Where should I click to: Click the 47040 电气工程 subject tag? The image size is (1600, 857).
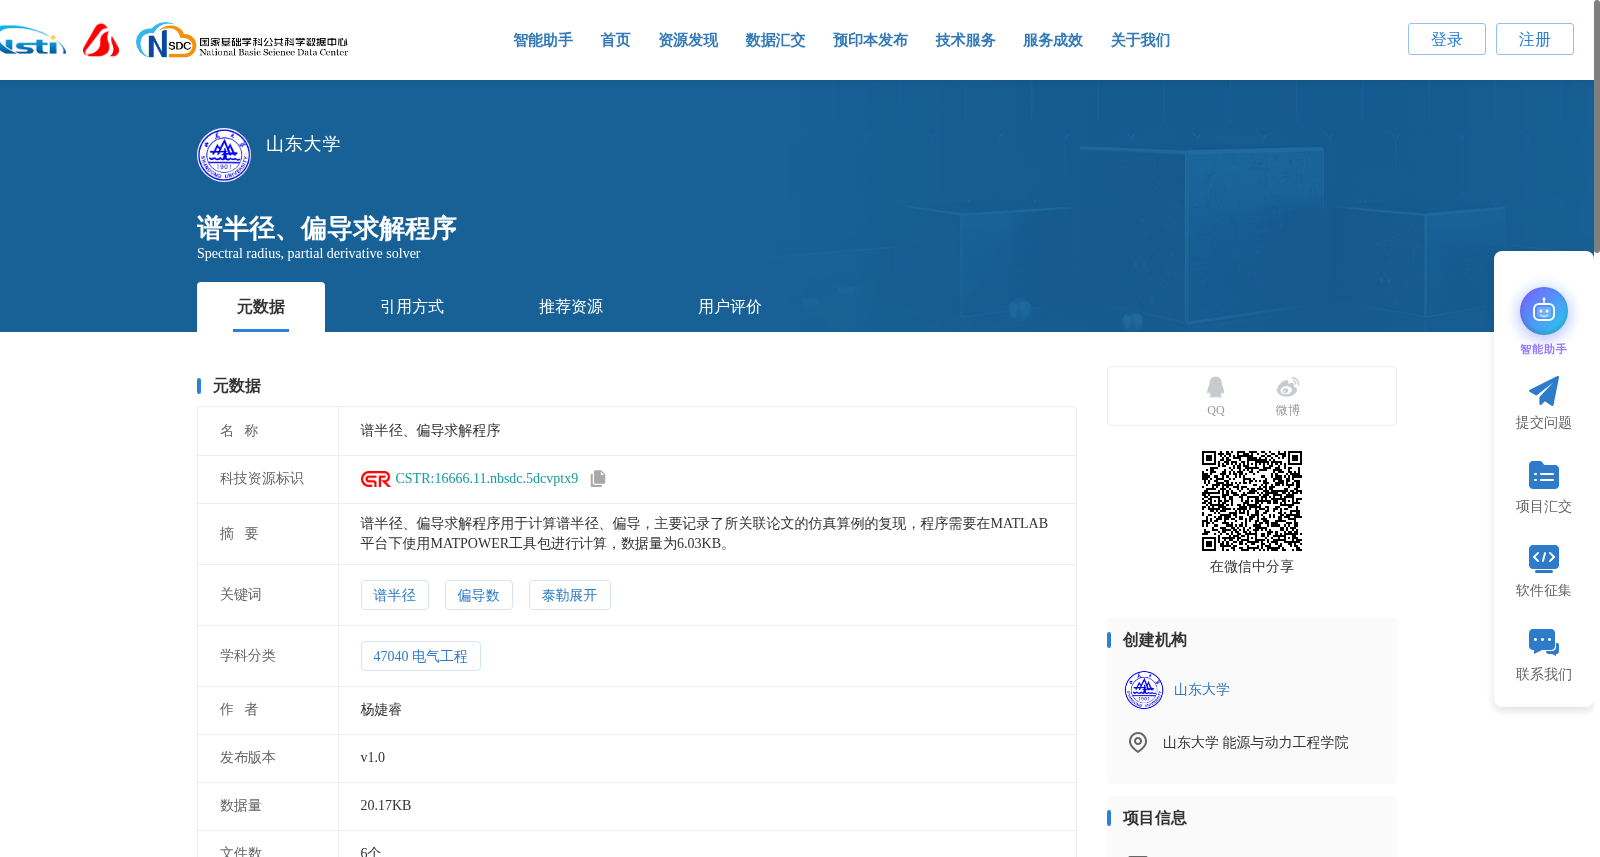[421, 656]
